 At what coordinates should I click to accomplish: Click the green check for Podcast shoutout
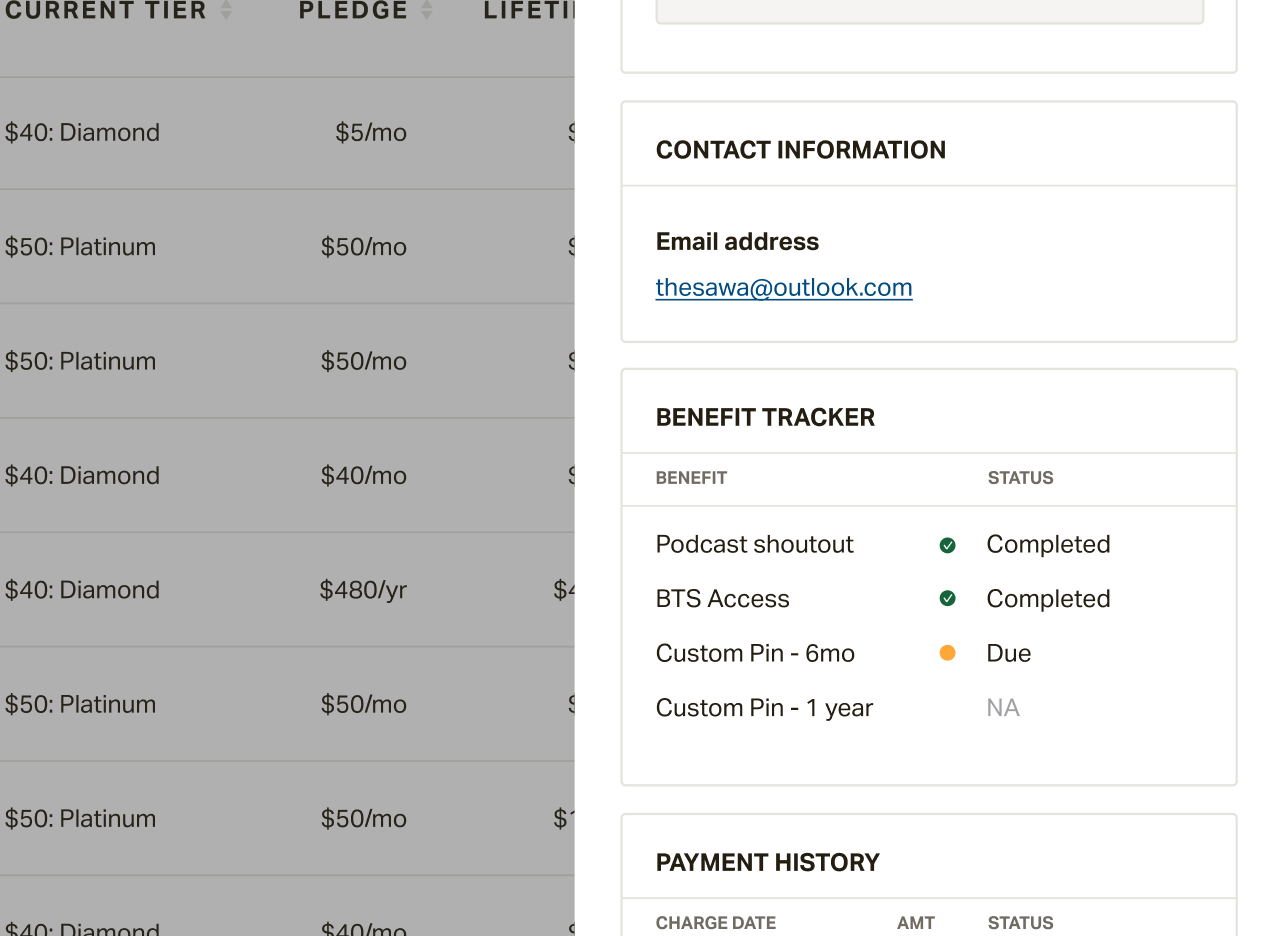coord(948,545)
